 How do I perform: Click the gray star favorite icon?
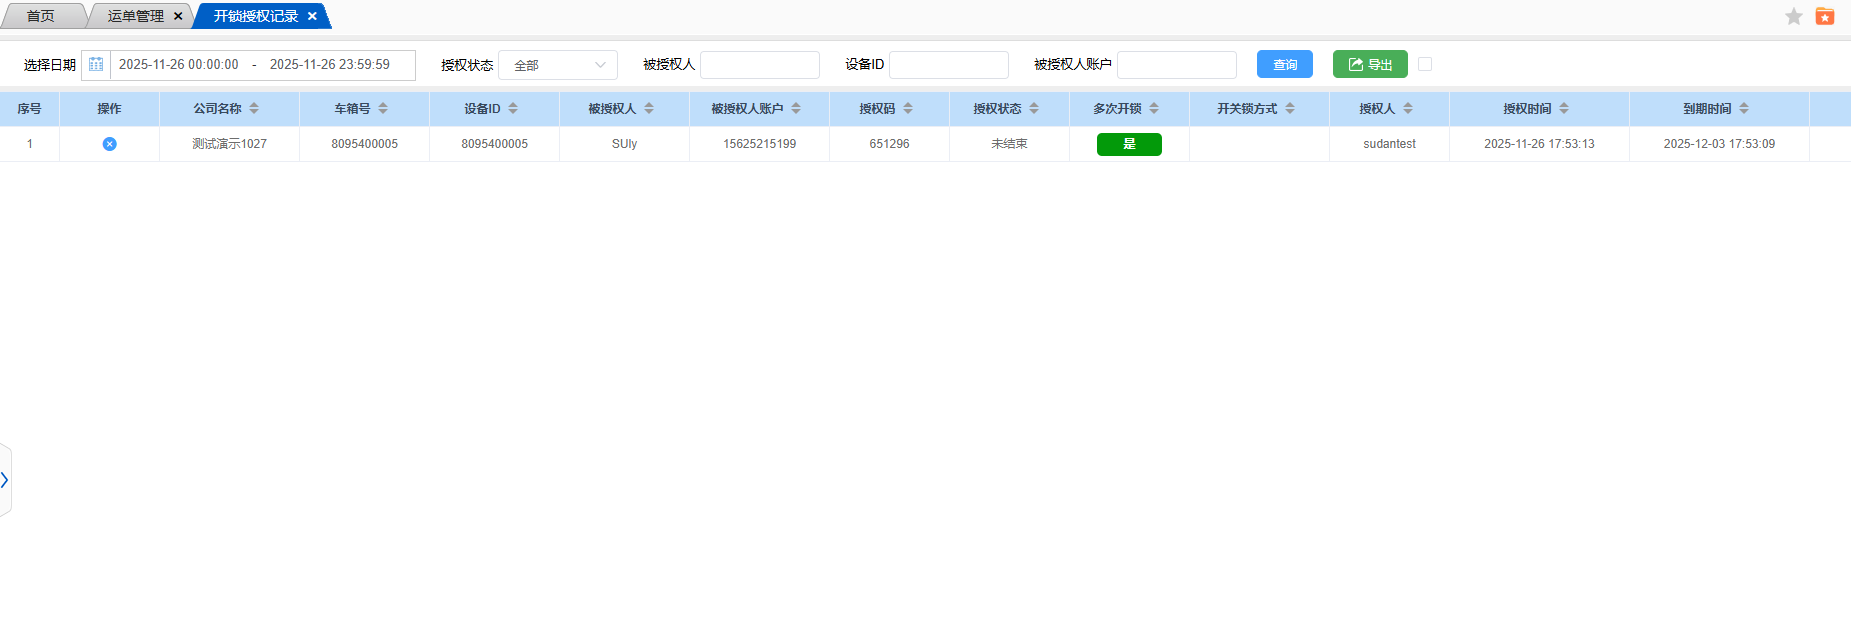click(1794, 16)
